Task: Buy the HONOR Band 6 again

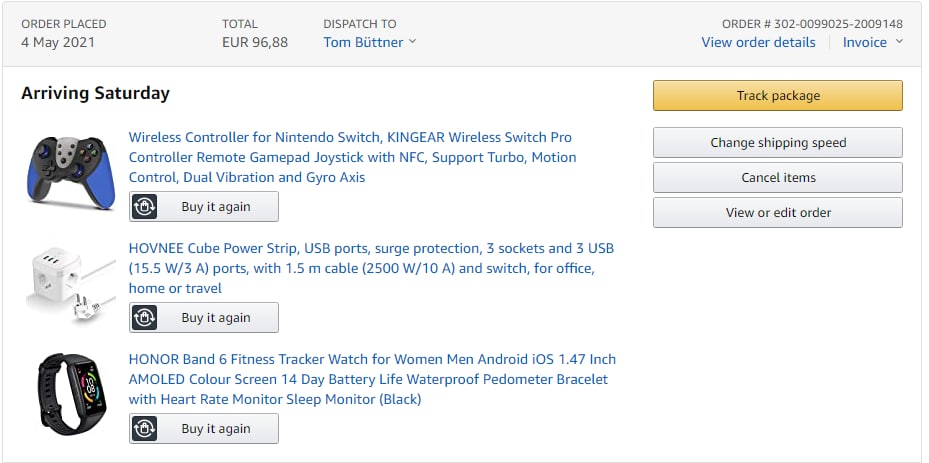Action: (215, 429)
